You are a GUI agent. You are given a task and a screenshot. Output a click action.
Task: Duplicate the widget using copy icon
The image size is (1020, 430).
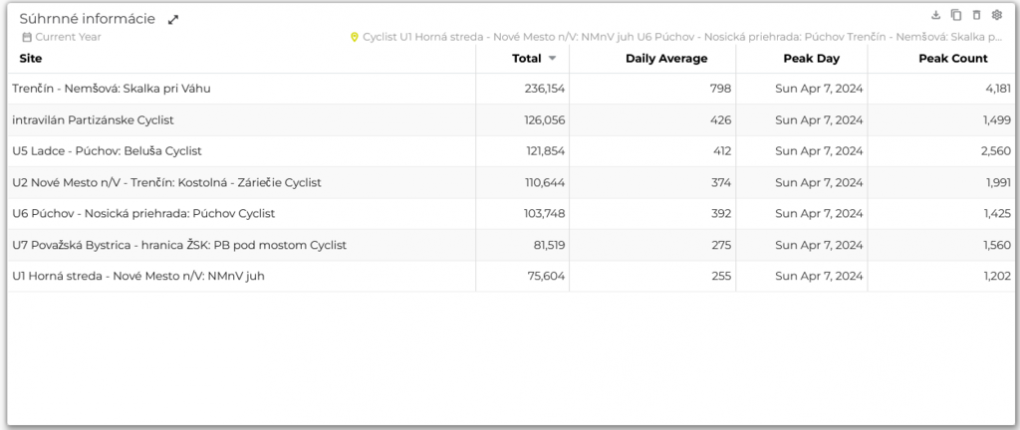956,15
